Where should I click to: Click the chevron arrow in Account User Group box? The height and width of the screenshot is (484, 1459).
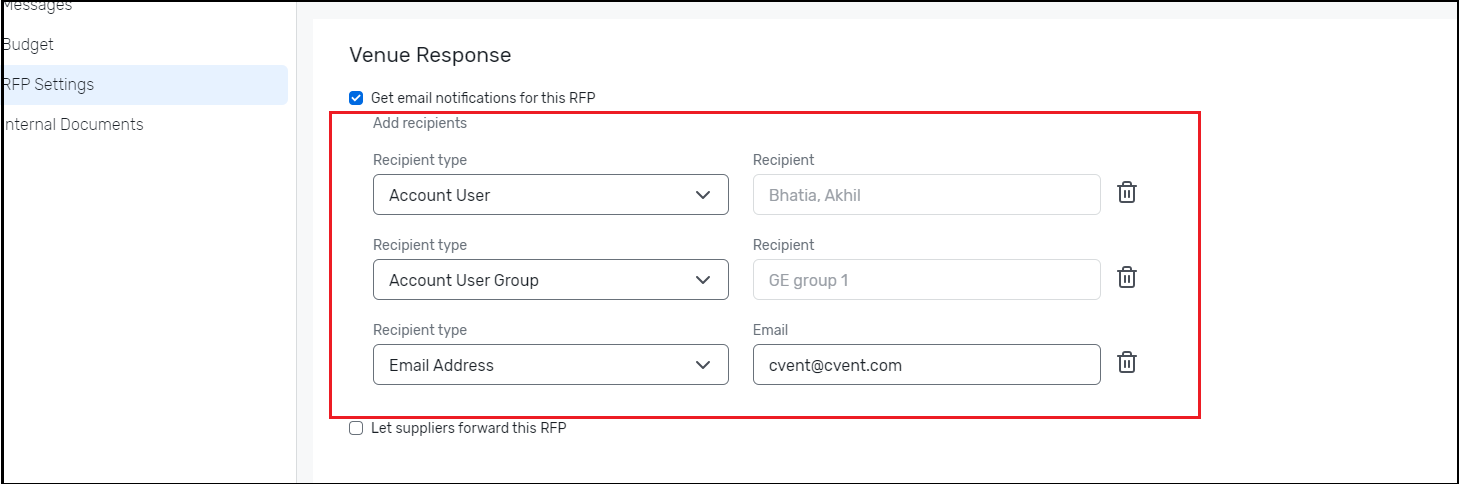(703, 280)
